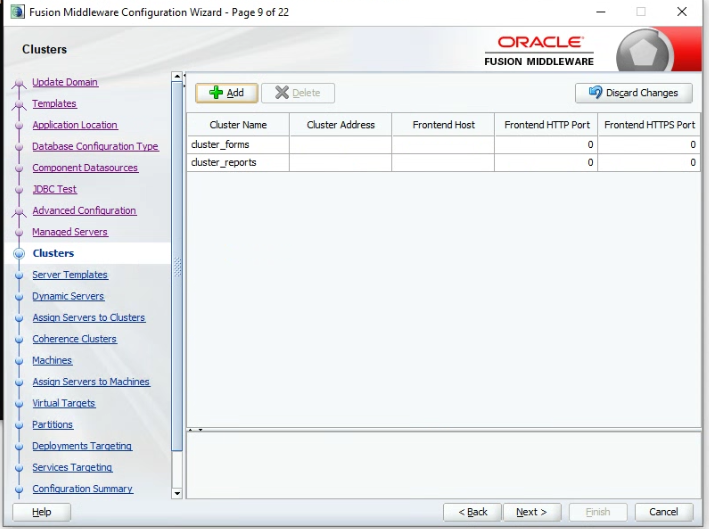This screenshot has width=709, height=529.
Task: Edit Cluster Address for cluster_forms
Action: click(340, 145)
